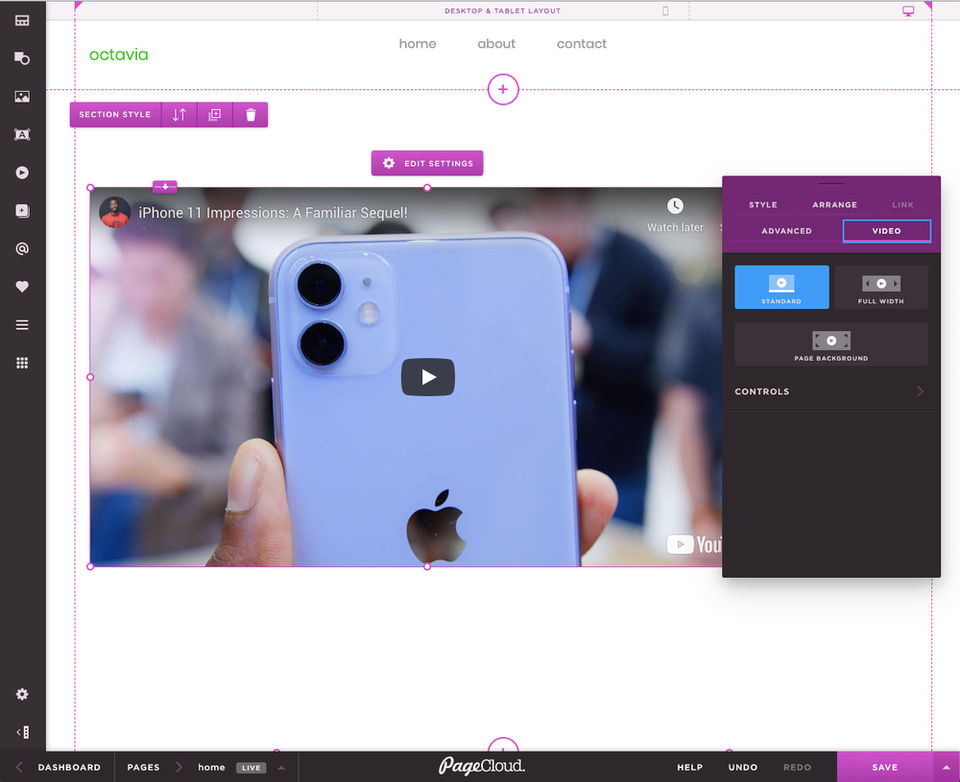Click the contact navigation link
The width and height of the screenshot is (960, 782).
coord(582,43)
